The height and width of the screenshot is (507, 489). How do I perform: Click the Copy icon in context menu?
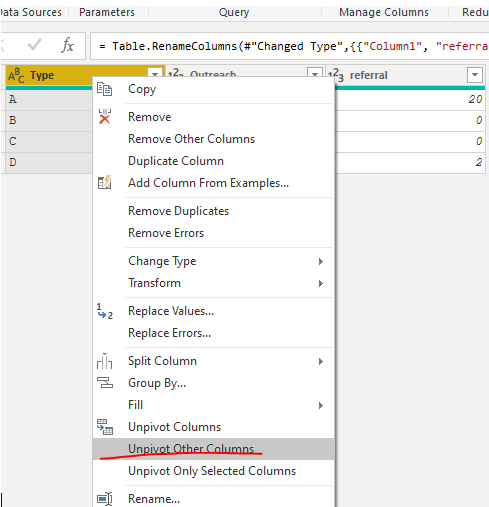[104, 89]
